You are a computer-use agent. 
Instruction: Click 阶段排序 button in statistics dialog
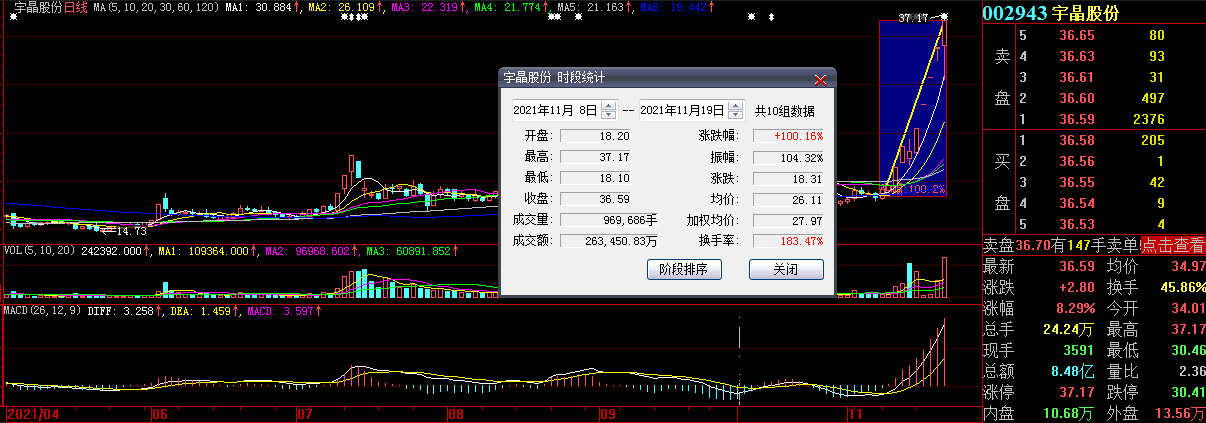(684, 269)
